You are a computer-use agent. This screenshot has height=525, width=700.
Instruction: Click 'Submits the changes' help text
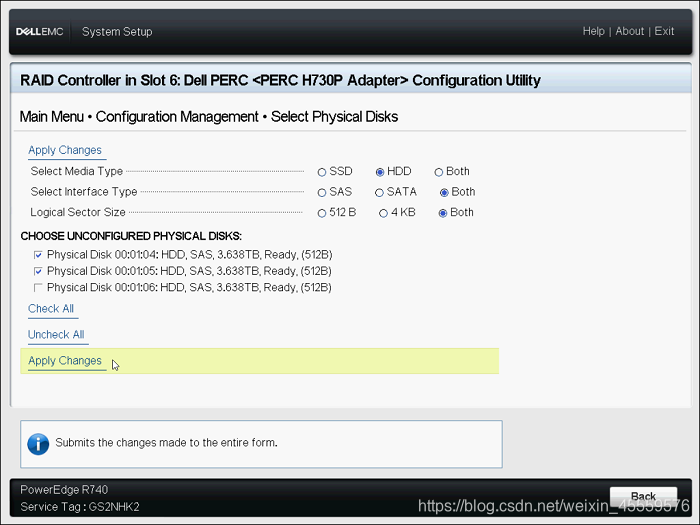tap(167, 442)
